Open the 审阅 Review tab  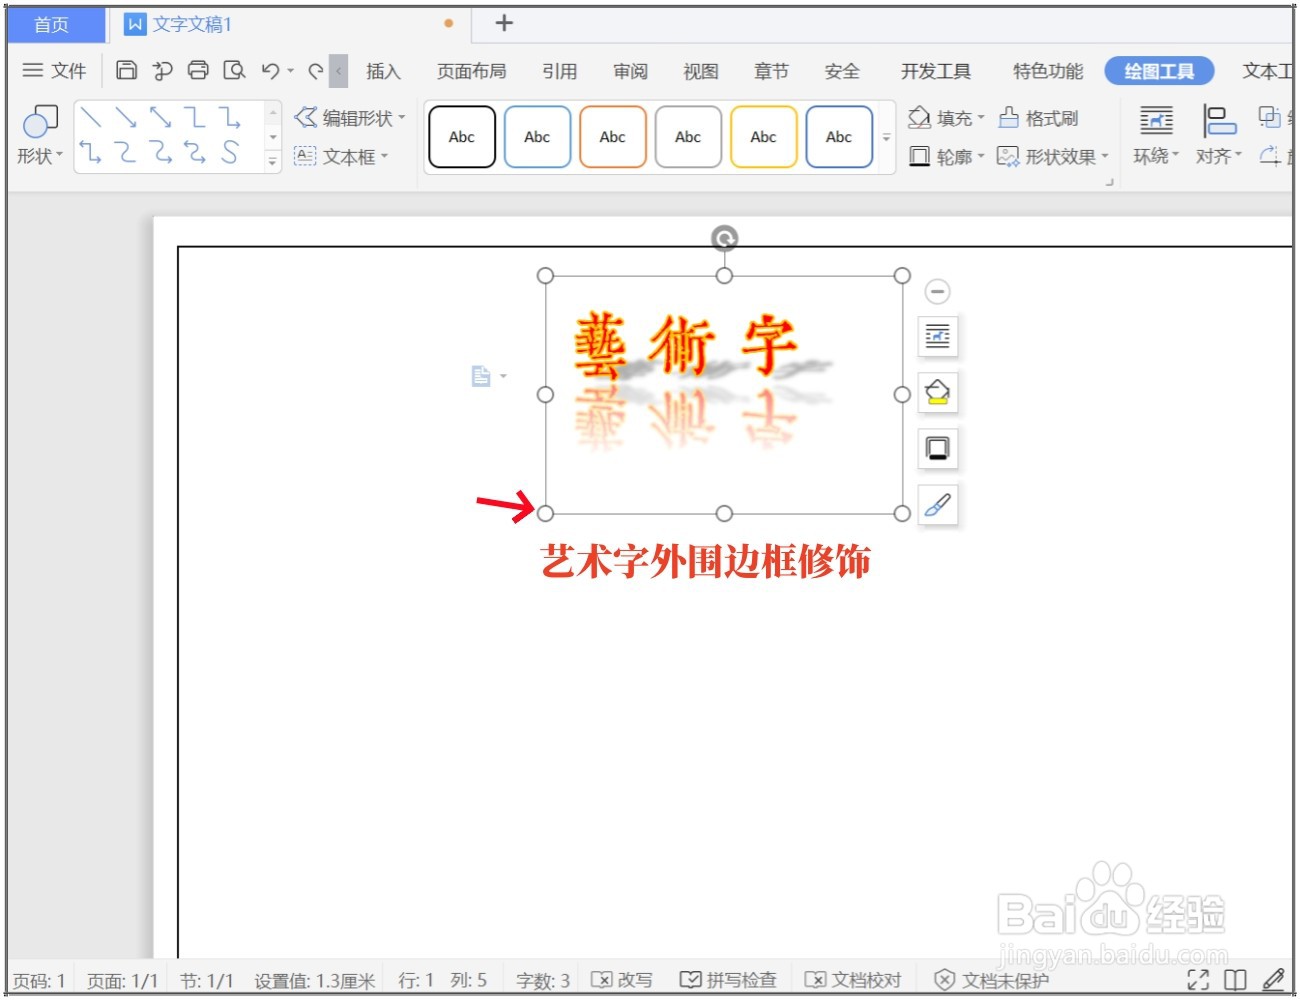coord(630,71)
